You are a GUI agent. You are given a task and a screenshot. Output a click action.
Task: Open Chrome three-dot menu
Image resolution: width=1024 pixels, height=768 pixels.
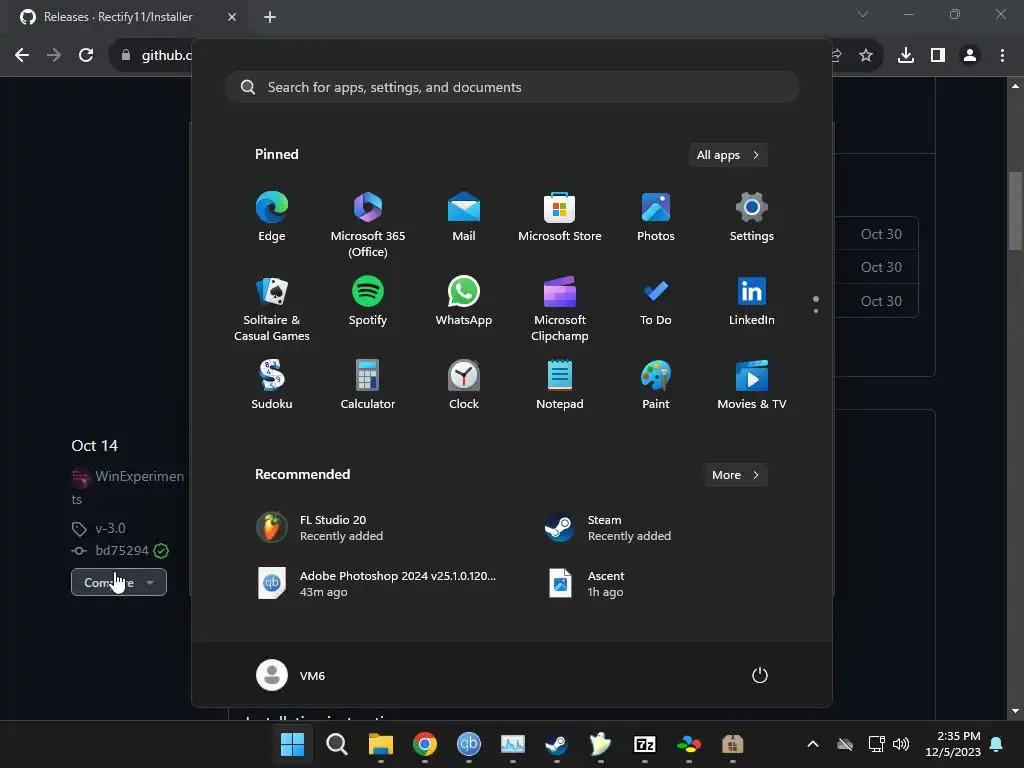coord(1002,55)
